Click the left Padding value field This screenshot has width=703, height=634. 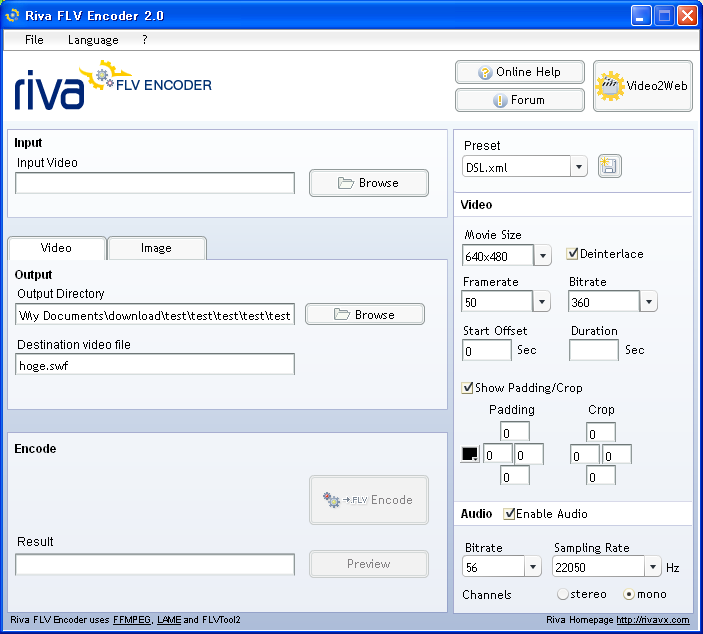(498, 454)
